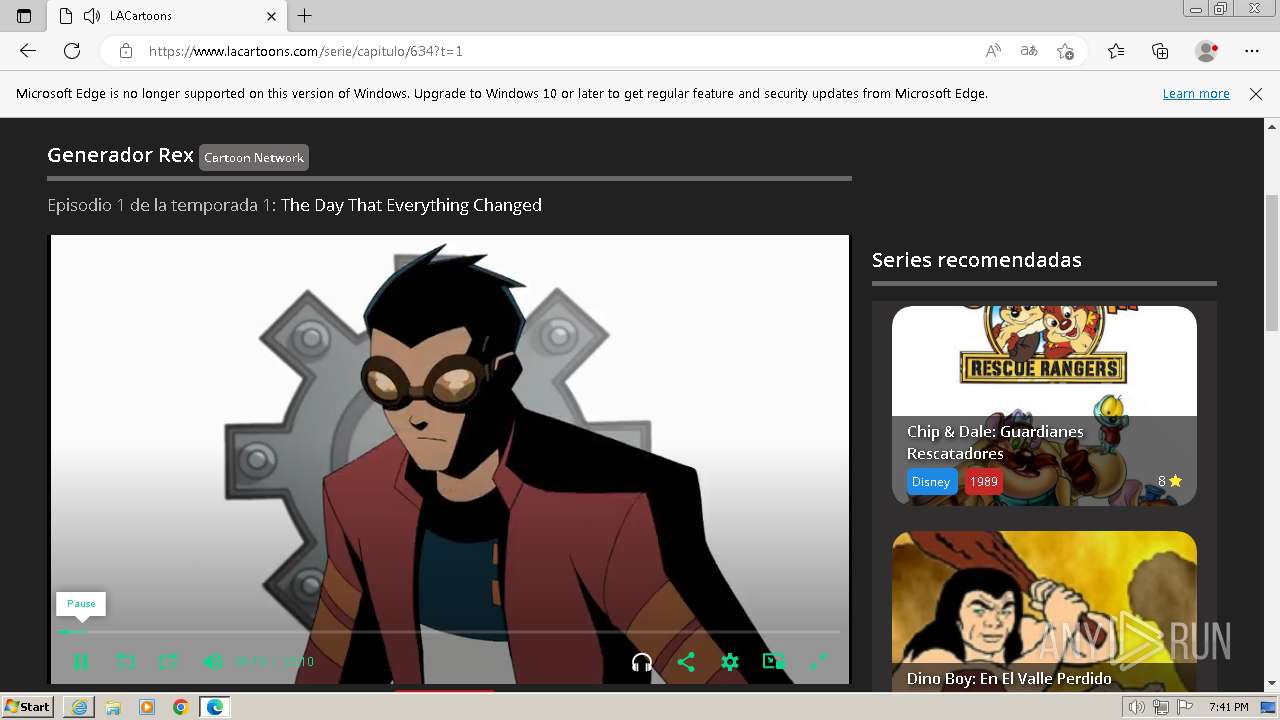Go back to previous page
Viewport: 1280px width, 720px height.
[28, 51]
